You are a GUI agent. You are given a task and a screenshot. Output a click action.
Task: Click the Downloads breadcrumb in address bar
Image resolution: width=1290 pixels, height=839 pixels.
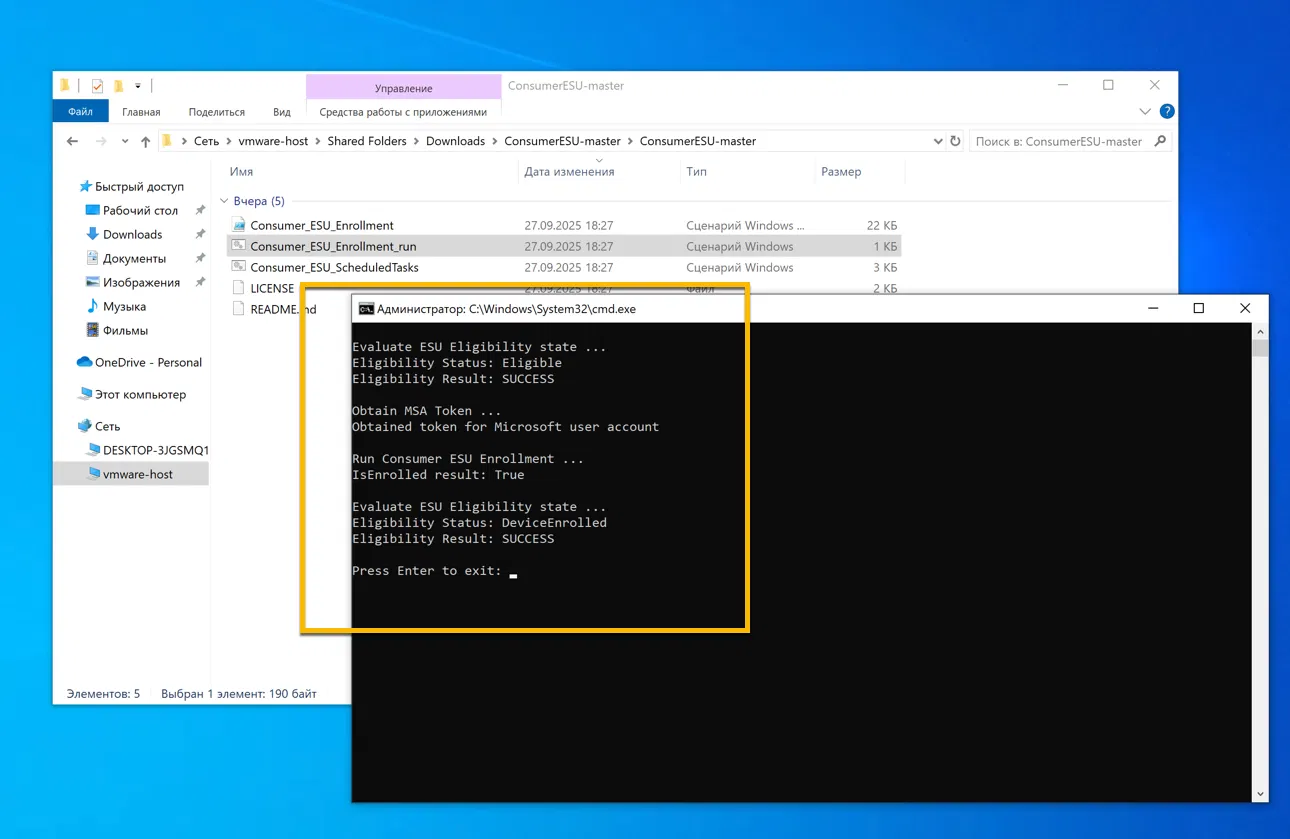click(x=455, y=141)
